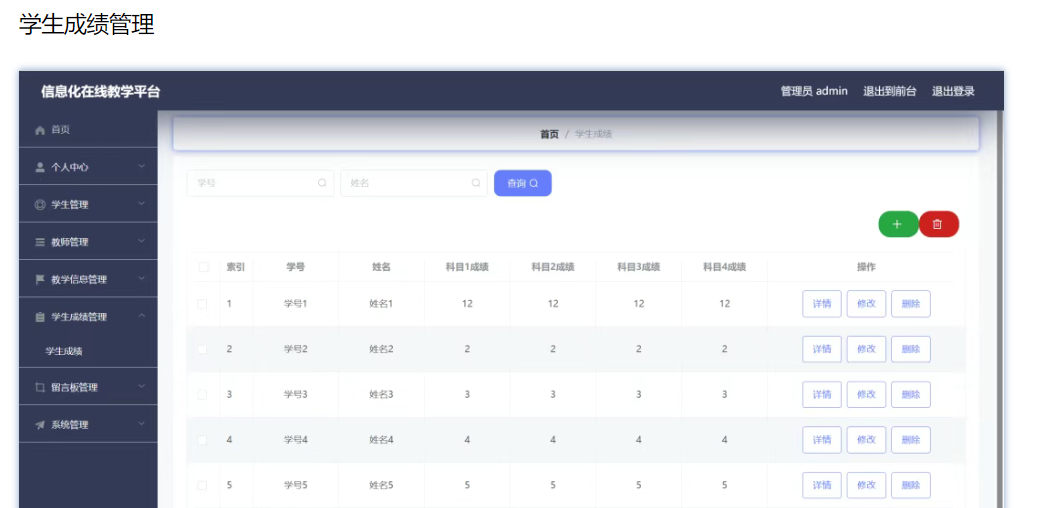Screen dimensions: 1052x508
Task: Click the list icon beside 教师管理
Action: click(x=40, y=242)
